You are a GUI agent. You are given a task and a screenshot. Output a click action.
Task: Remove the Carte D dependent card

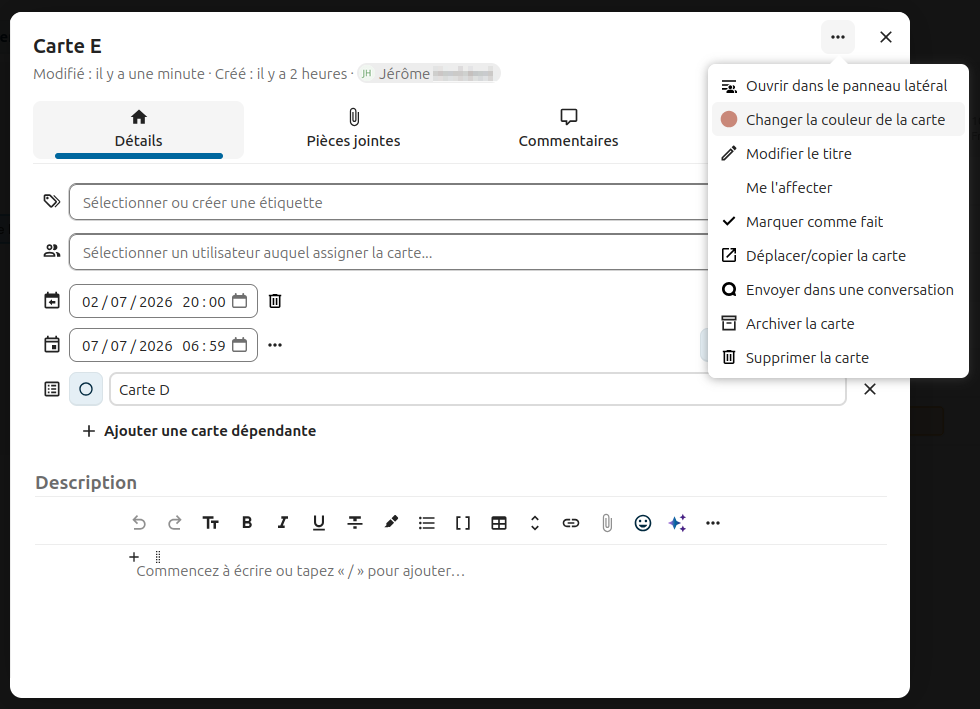(869, 390)
